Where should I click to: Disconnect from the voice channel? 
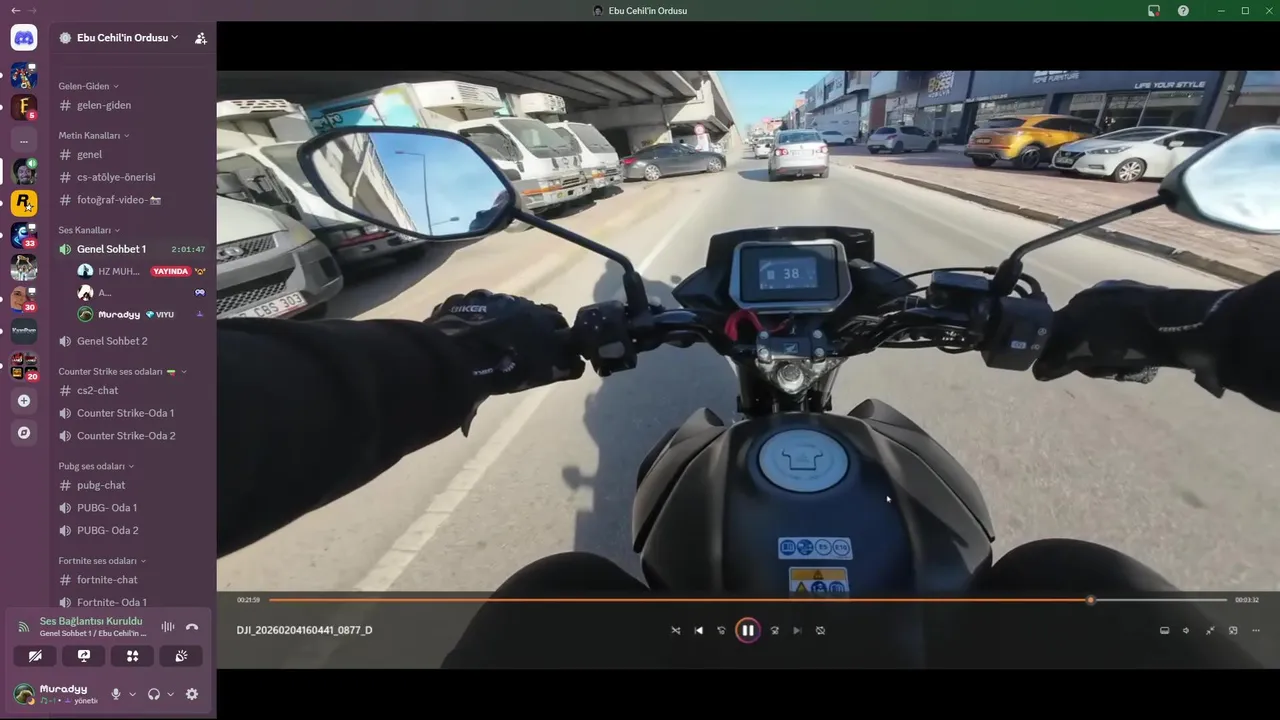pos(192,627)
